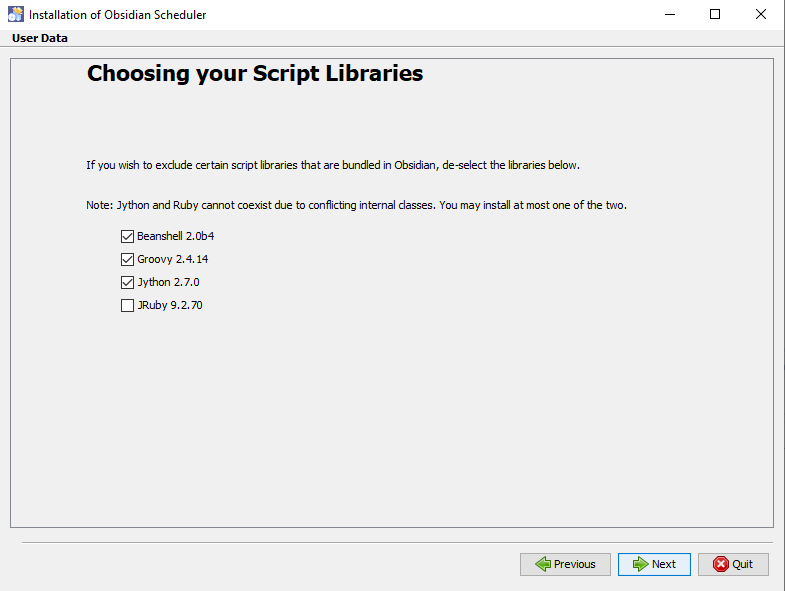This screenshot has height=591, width=785.
Task: Enable the JRuby 9.2.70 checkbox
Action: pos(127,305)
